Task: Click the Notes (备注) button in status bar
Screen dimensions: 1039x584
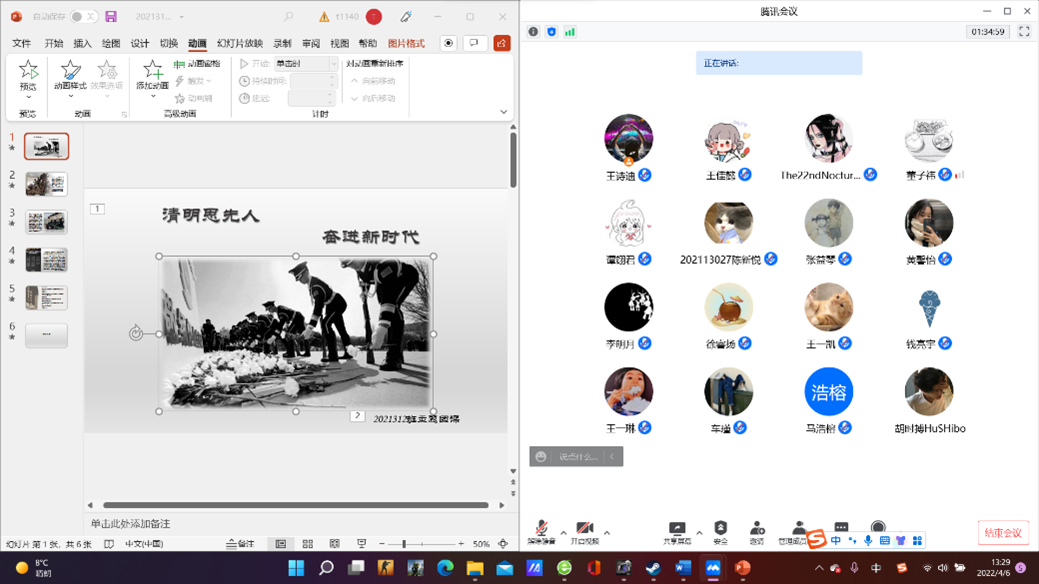Action: 240,544
